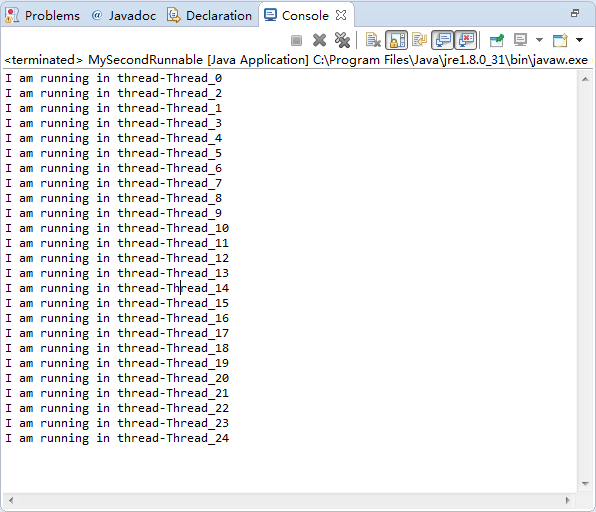Click the output line ending Thread_2
Image resolution: width=596 pixels, height=512 pixels.
[113, 93]
